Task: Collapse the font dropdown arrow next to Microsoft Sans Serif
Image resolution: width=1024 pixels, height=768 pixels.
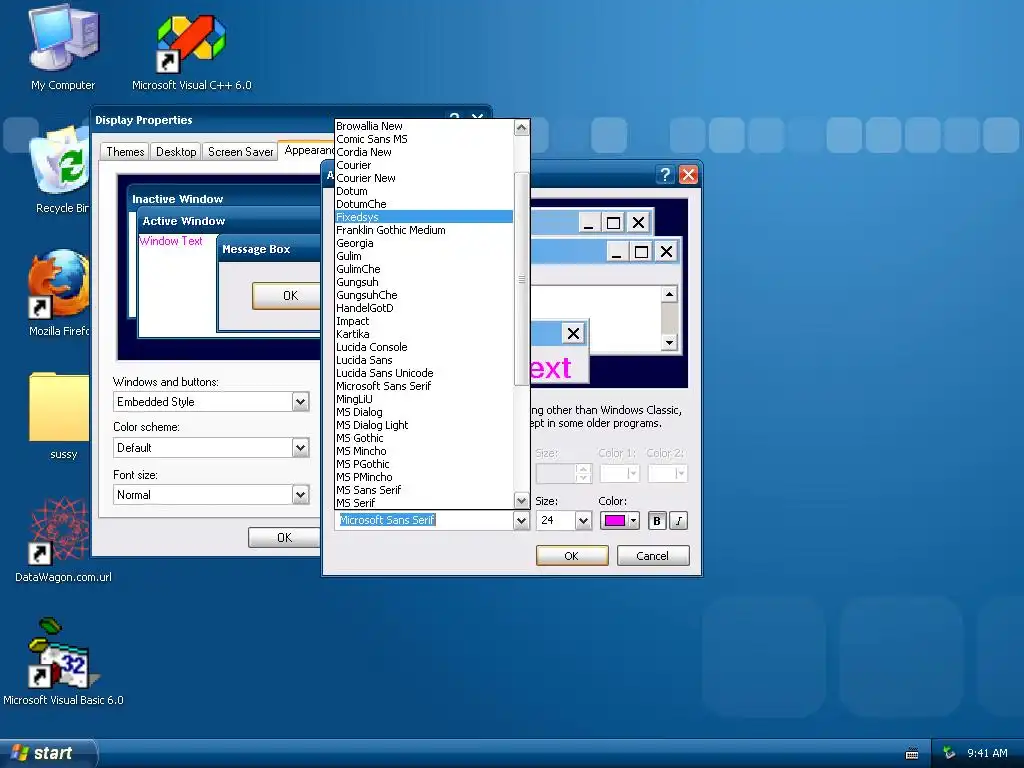Action: 520,520
